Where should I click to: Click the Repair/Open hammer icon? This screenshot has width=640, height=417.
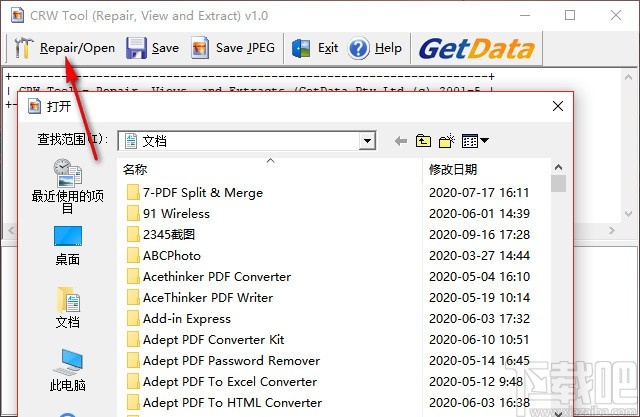coord(23,48)
